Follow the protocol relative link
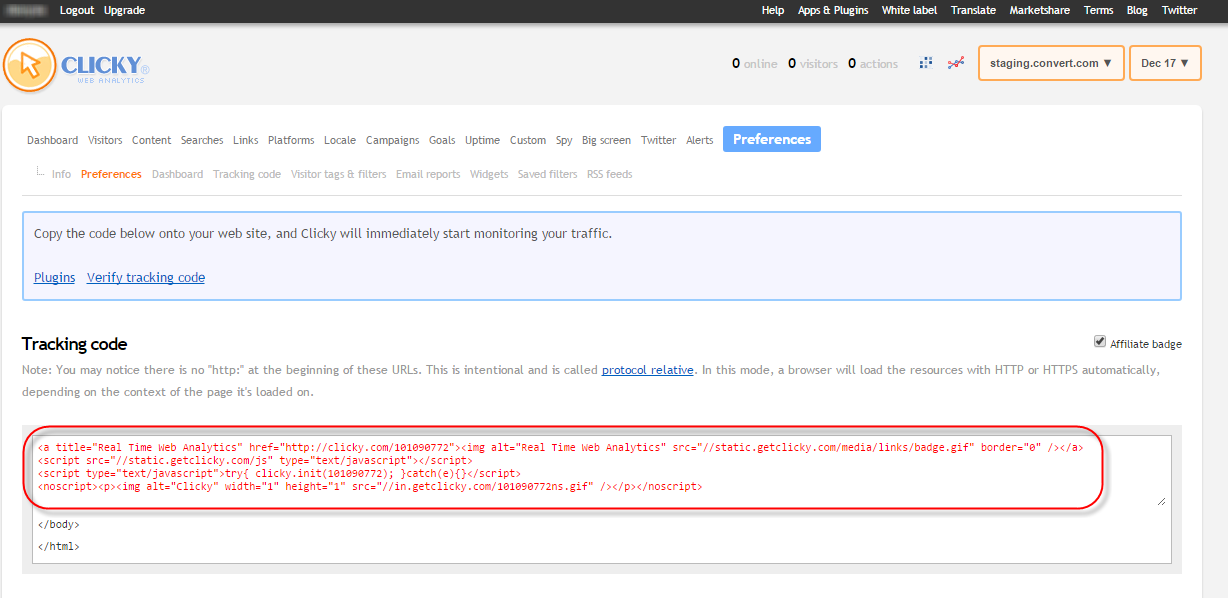Screen dimensions: 1228x598 point(647,369)
